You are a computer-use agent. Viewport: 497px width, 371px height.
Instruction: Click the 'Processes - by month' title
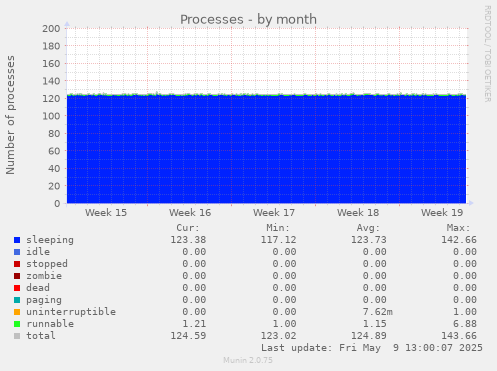coord(248,20)
